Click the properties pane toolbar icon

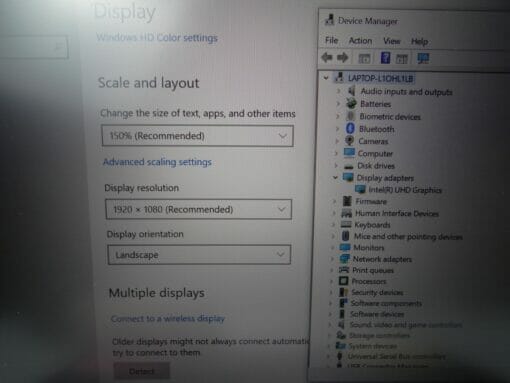point(402,59)
